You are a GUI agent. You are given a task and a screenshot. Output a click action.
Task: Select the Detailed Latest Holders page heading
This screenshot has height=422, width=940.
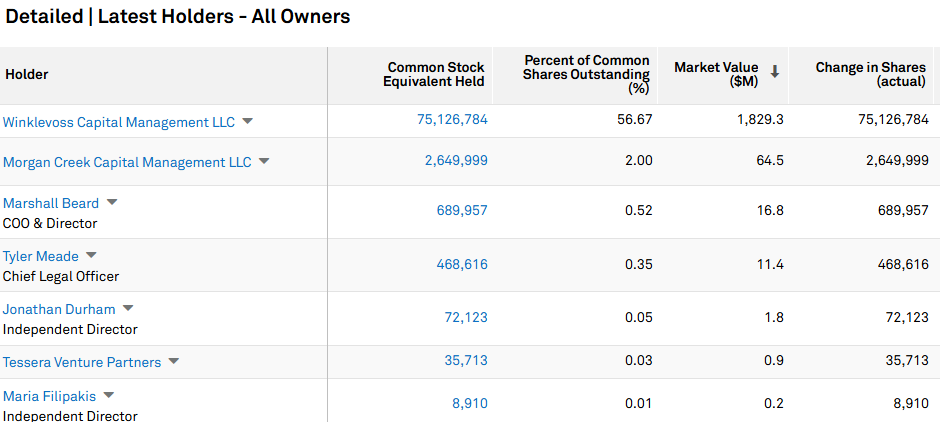click(177, 16)
